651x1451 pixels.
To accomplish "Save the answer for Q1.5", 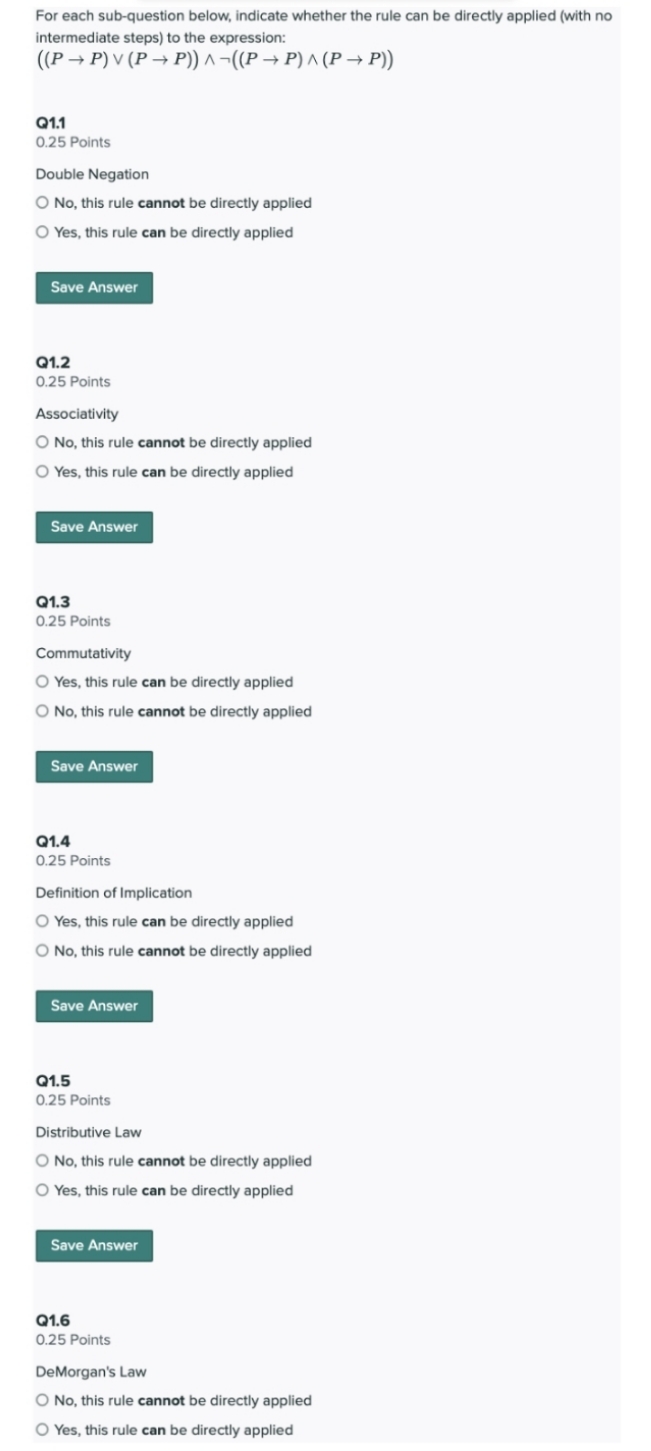I will 93,1245.
